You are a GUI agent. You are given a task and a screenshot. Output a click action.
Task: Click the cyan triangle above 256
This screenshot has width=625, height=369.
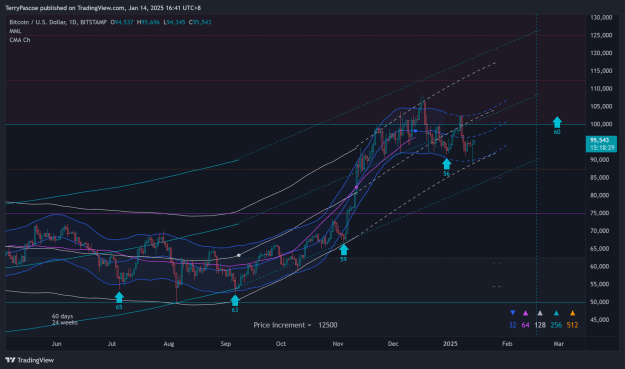[556, 313]
